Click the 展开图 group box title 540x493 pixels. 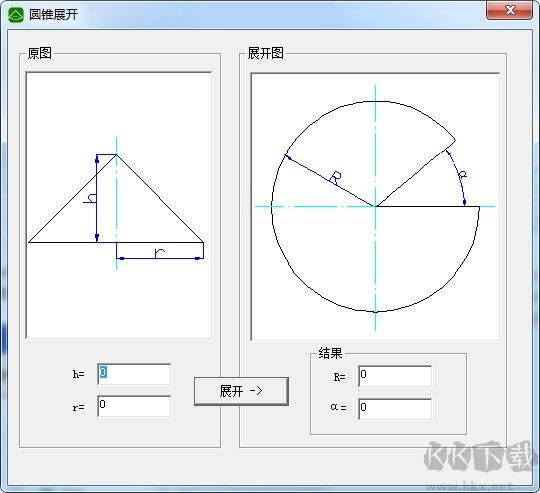point(265,53)
